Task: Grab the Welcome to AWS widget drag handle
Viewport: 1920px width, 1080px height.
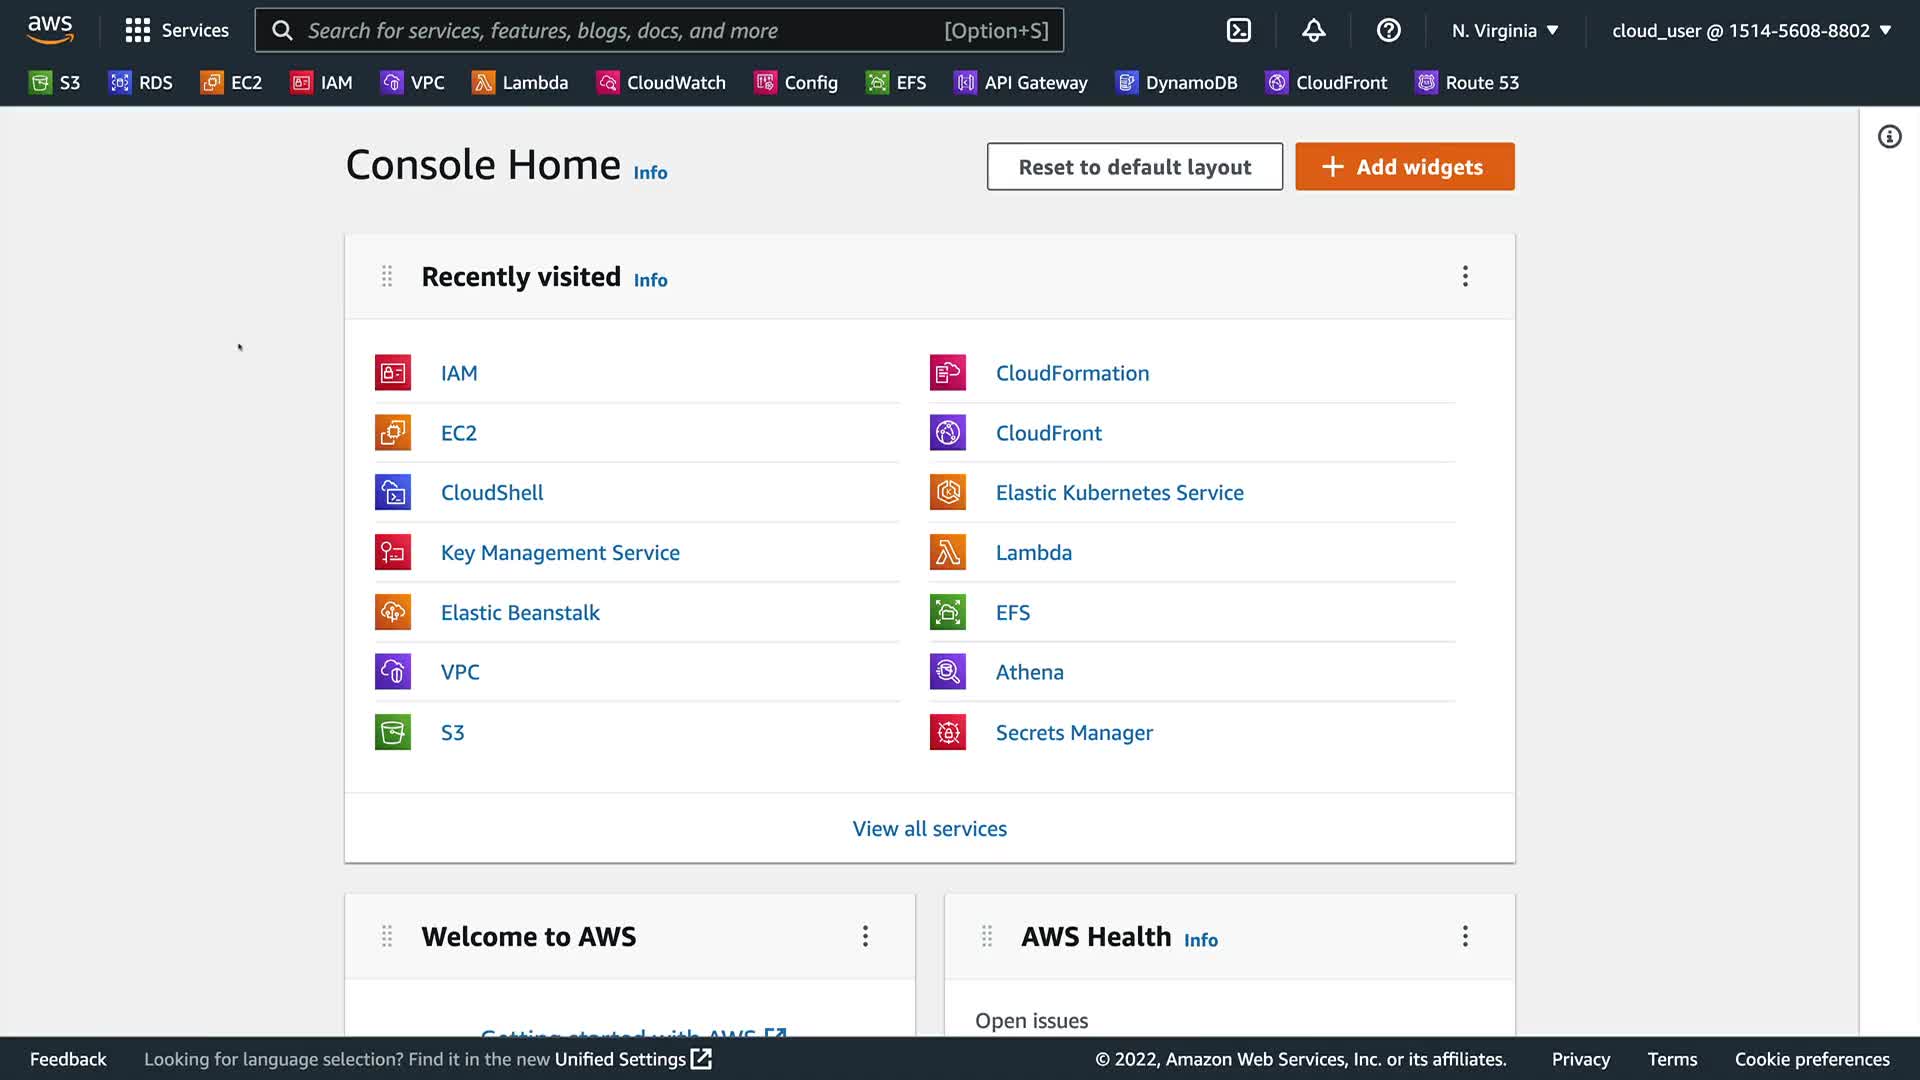Action: 387,936
